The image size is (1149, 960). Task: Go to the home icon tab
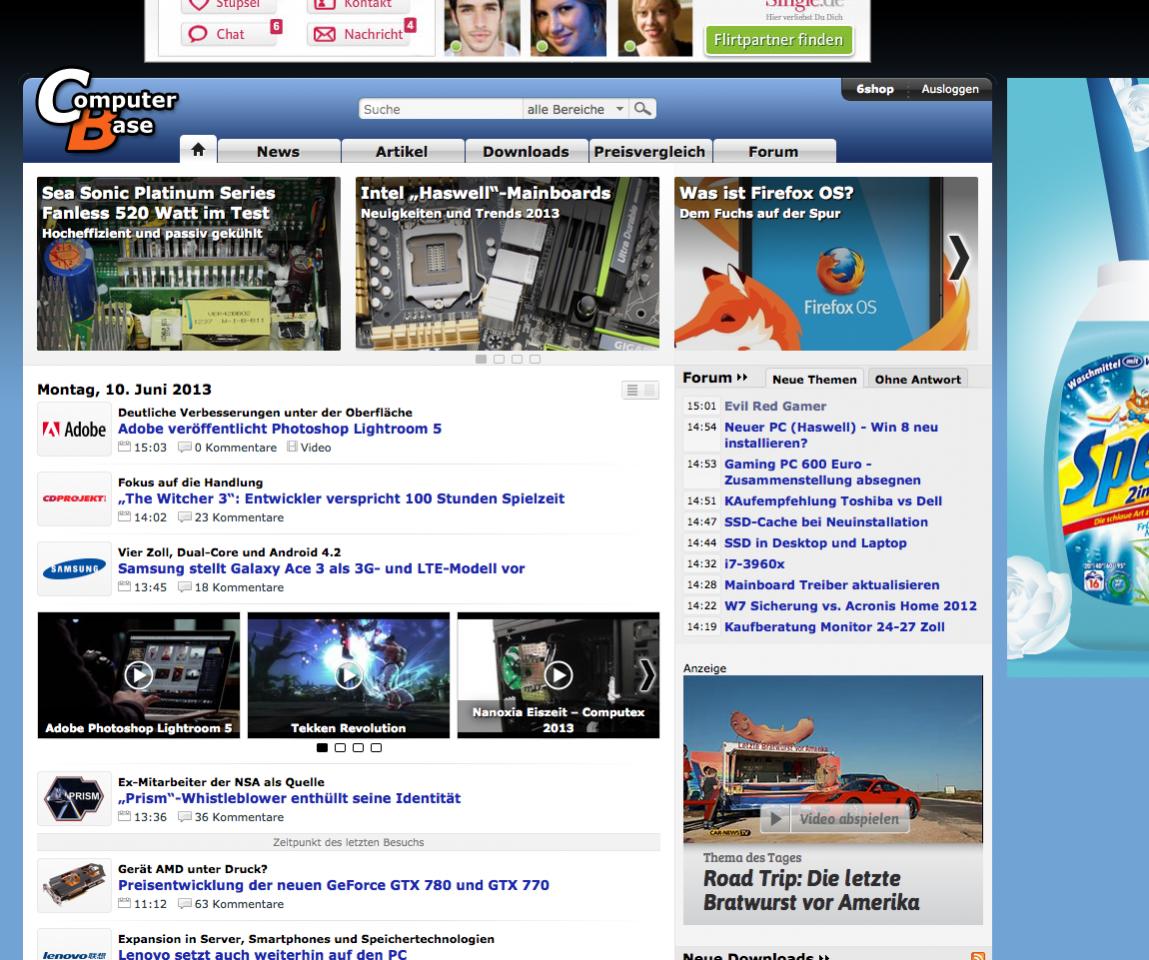(x=198, y=149)
